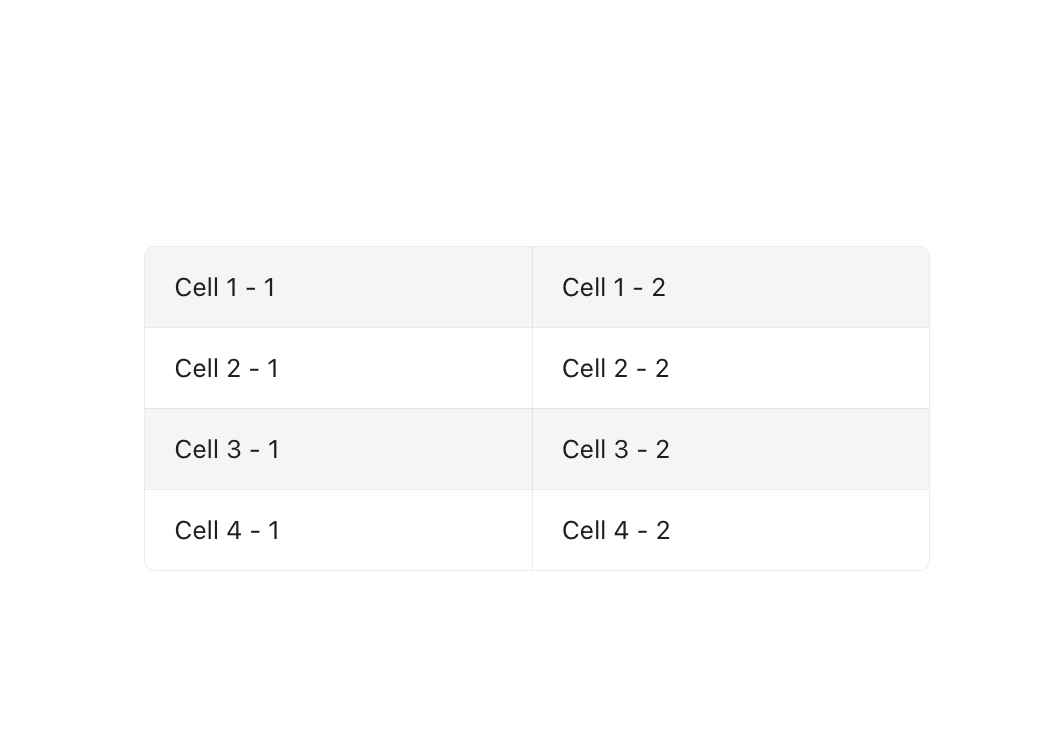Click empty space right of "Cell 2 - 1" text
This screenshot has width=1064, height=748.
[405, 369]
